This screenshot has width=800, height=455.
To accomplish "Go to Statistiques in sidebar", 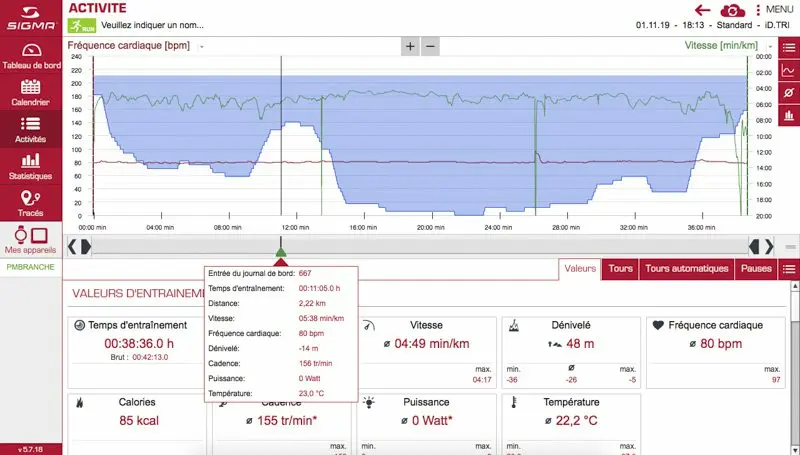I will [x=30, y=165].
